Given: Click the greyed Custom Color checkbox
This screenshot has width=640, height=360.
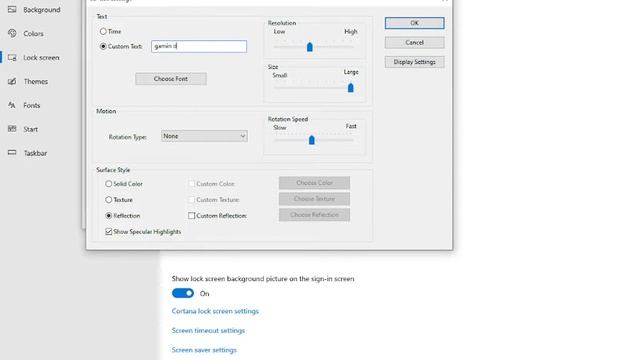Looking at the screenshot, I should pyautogui.click(x=191, y=184).
